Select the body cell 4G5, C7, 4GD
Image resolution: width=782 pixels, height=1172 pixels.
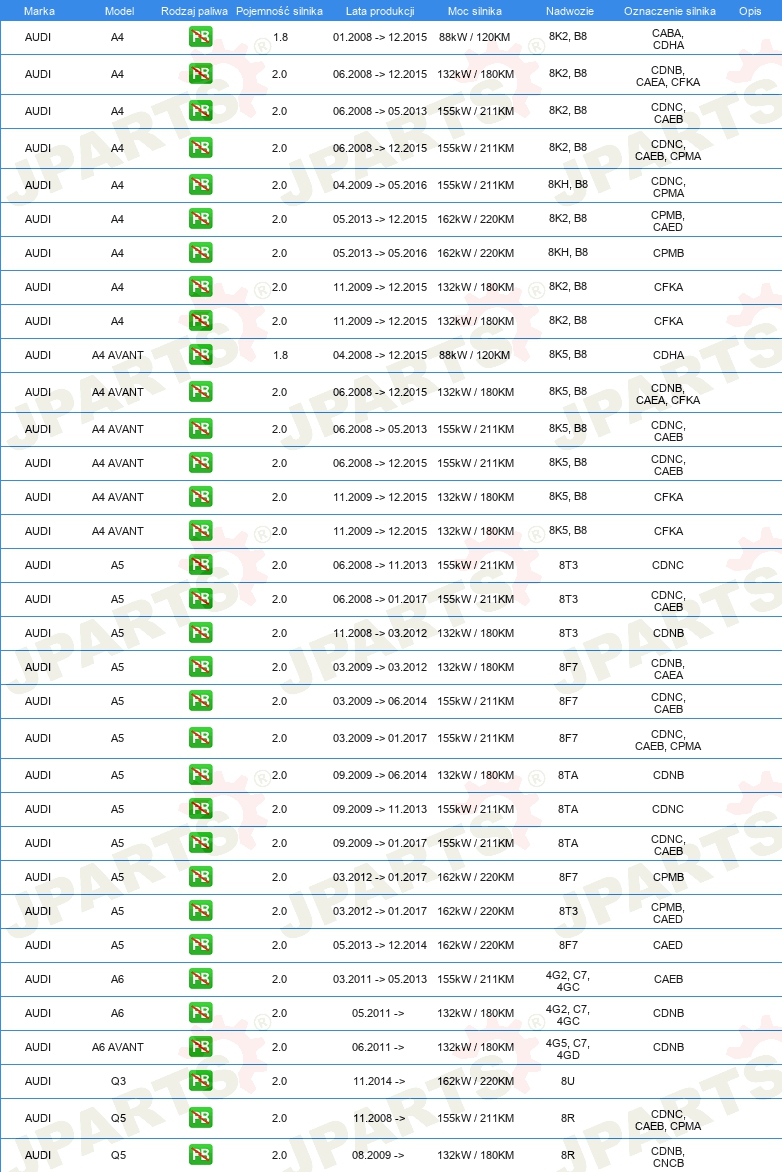(567, 1049)
